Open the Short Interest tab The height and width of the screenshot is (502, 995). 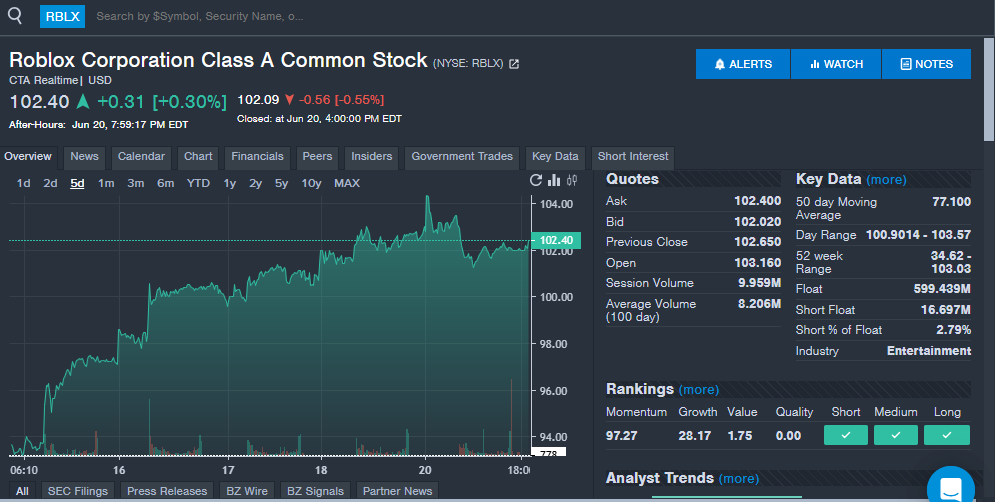coord(633,157)
